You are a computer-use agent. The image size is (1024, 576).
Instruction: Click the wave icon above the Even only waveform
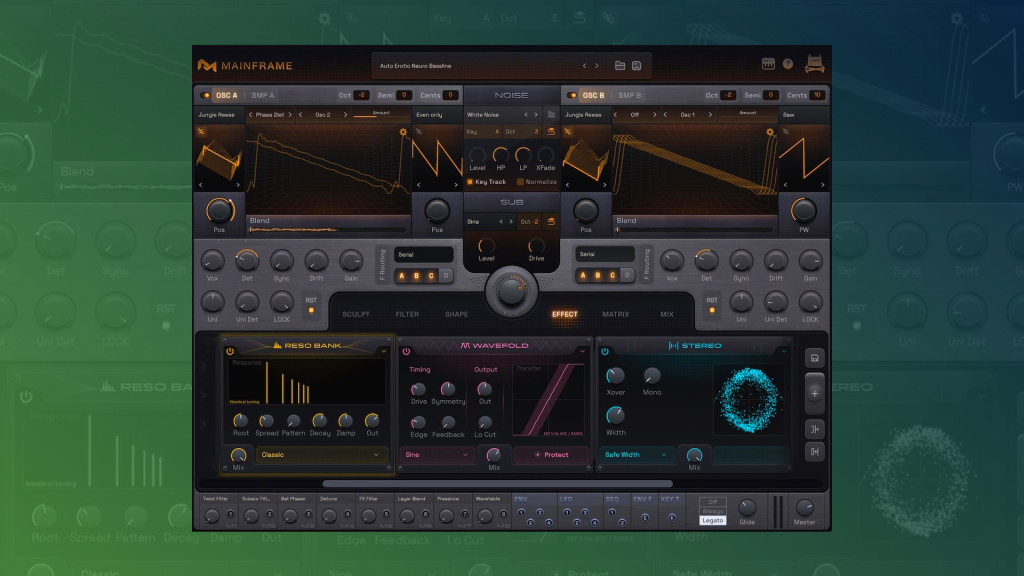[x=419, y=132]
